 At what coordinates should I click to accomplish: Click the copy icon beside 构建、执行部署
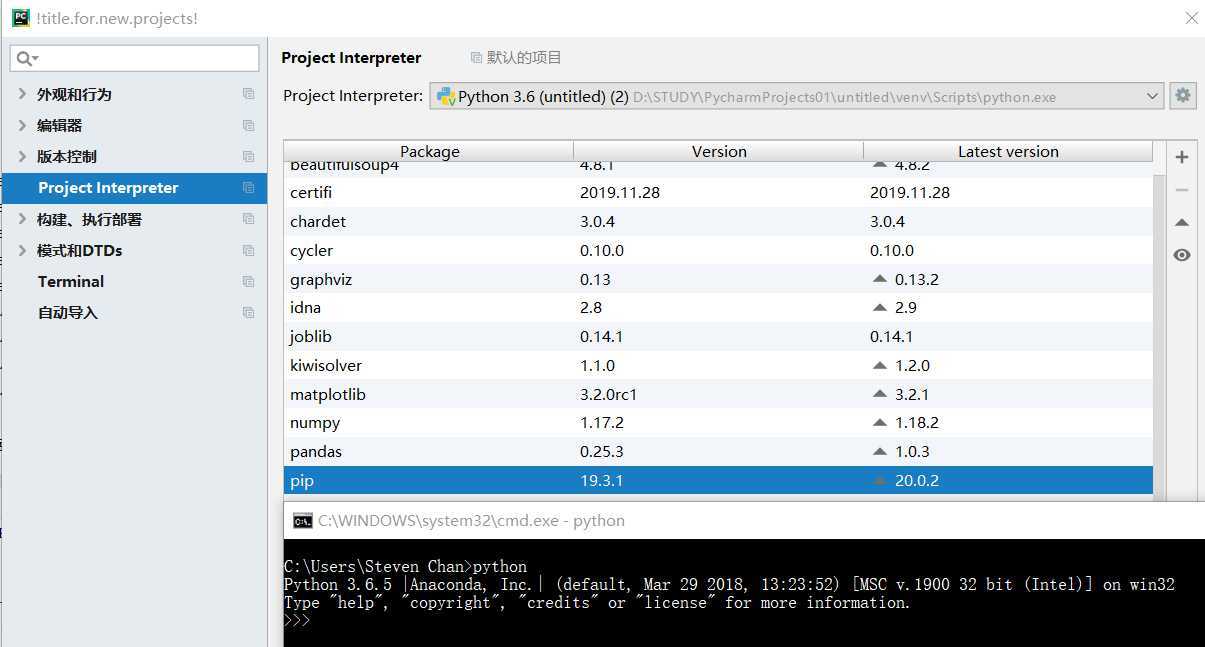point(248,219)
